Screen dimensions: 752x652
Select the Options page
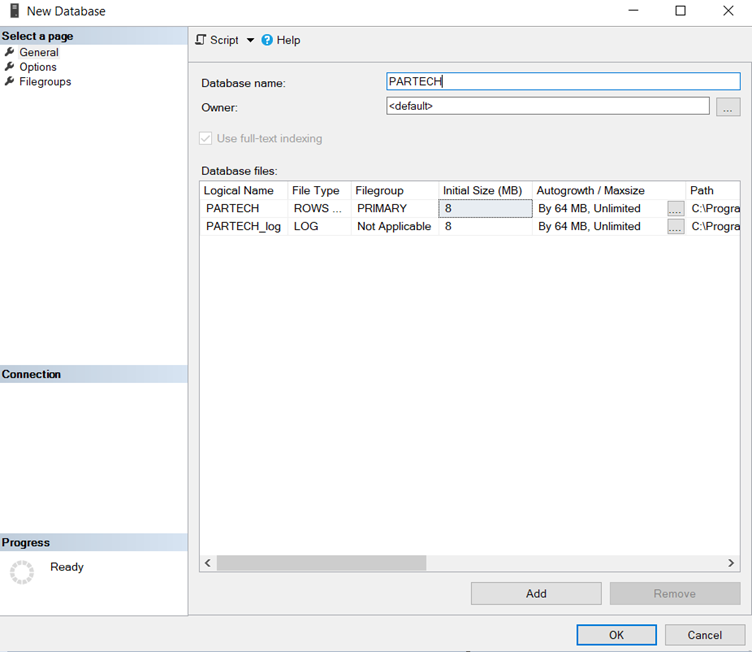[38, 67]
